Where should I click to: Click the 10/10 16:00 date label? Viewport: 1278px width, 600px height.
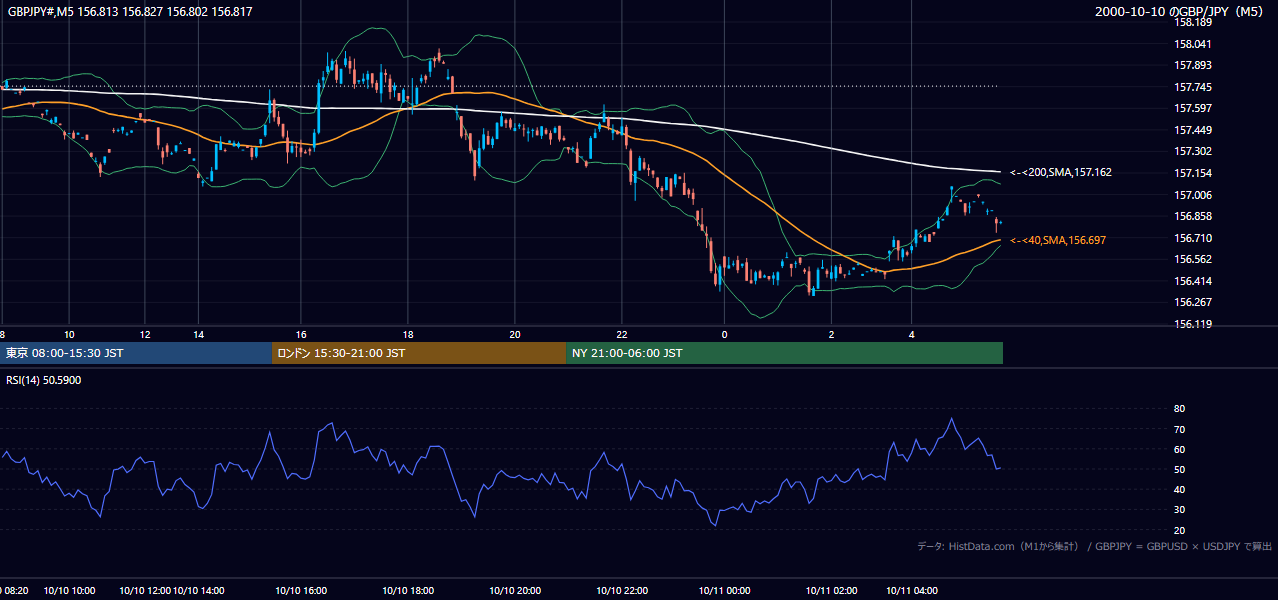point(301,591)
